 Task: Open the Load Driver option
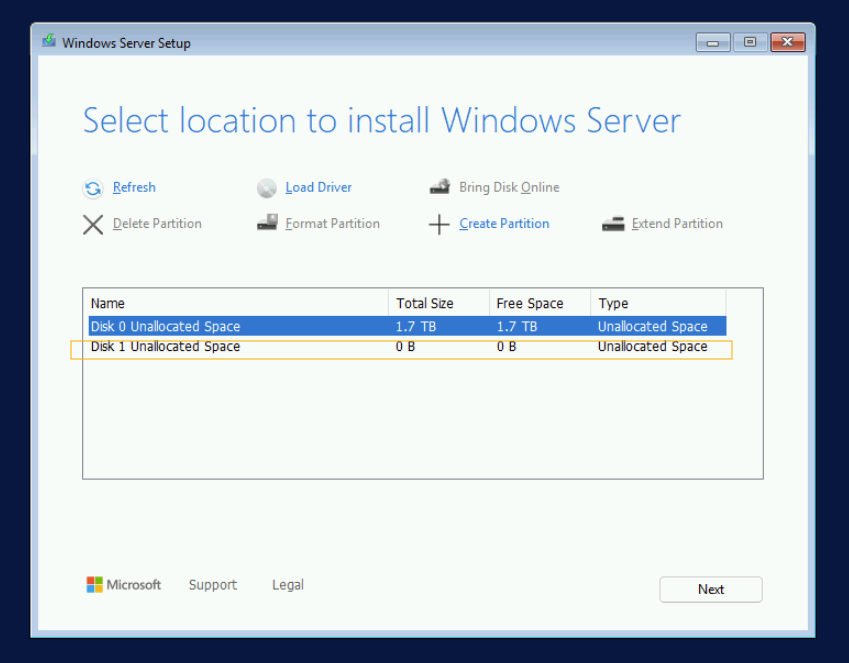point(318,187)
